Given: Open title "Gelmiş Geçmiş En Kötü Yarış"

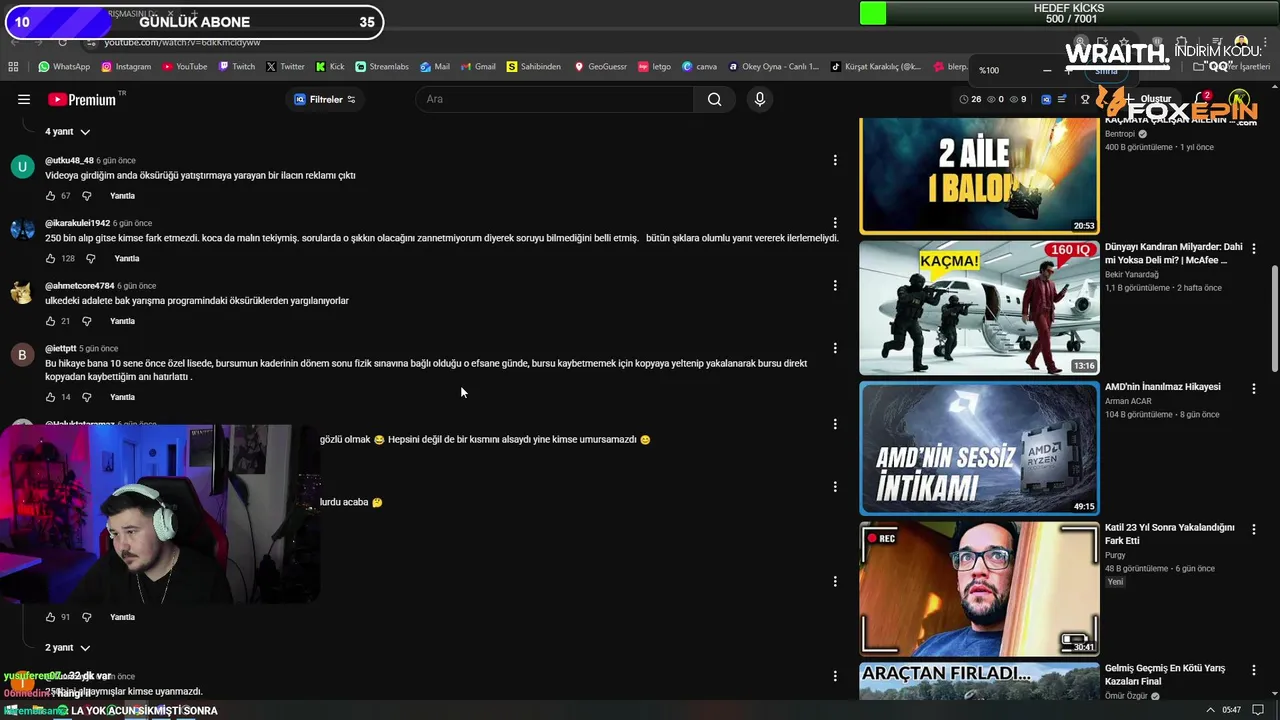Looking at the screenshot, I should 1165,674.
